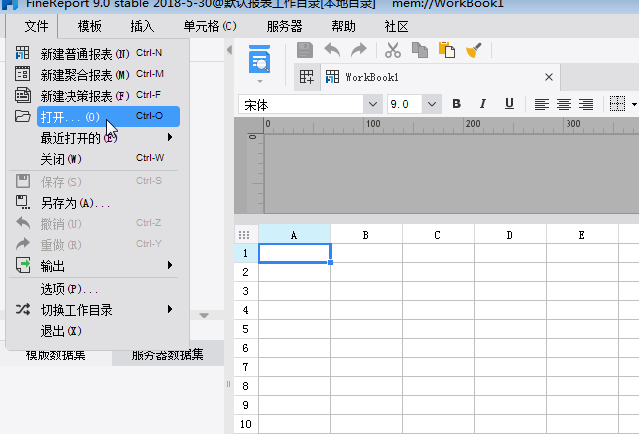Switch to 服务器数据集 tab
This screenshot has width=639, height=434.
[x=167, y=355]
